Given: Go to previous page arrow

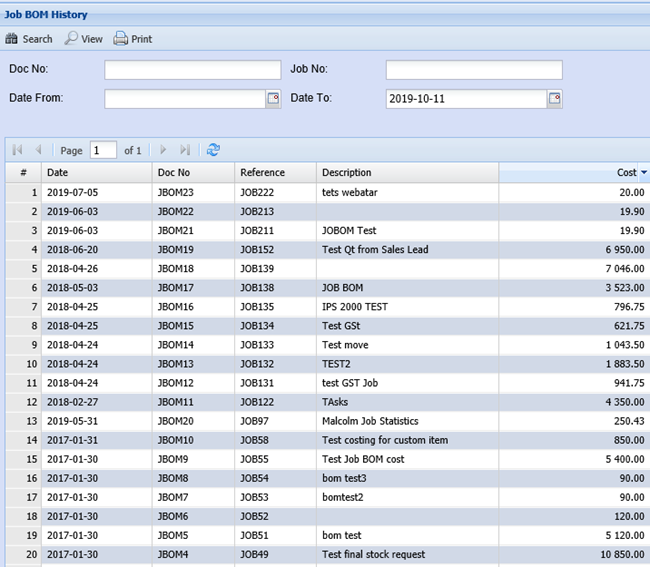Looking at the screenshot, I should (x=38, y=150).
